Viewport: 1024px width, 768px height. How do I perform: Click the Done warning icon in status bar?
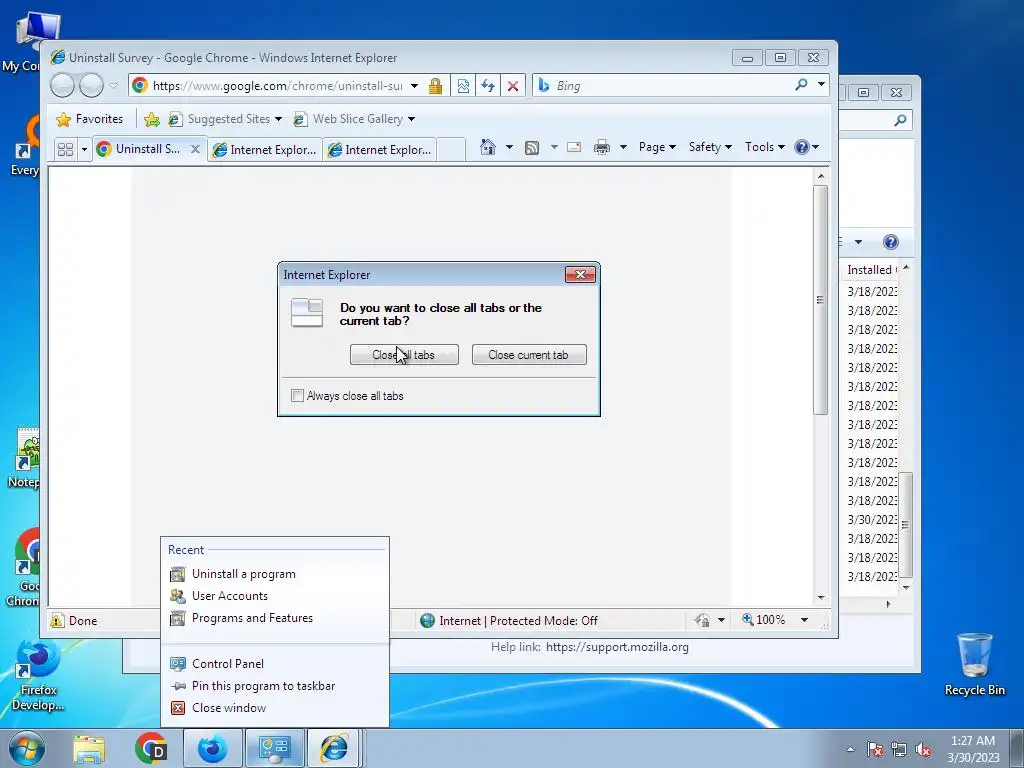pyautogui.click(x=58, y=620)
